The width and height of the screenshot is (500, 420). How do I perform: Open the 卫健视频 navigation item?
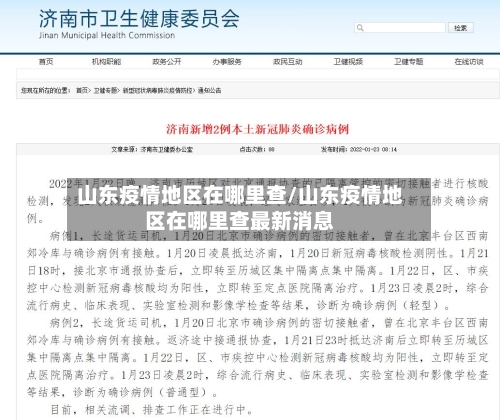click(348, 62)
